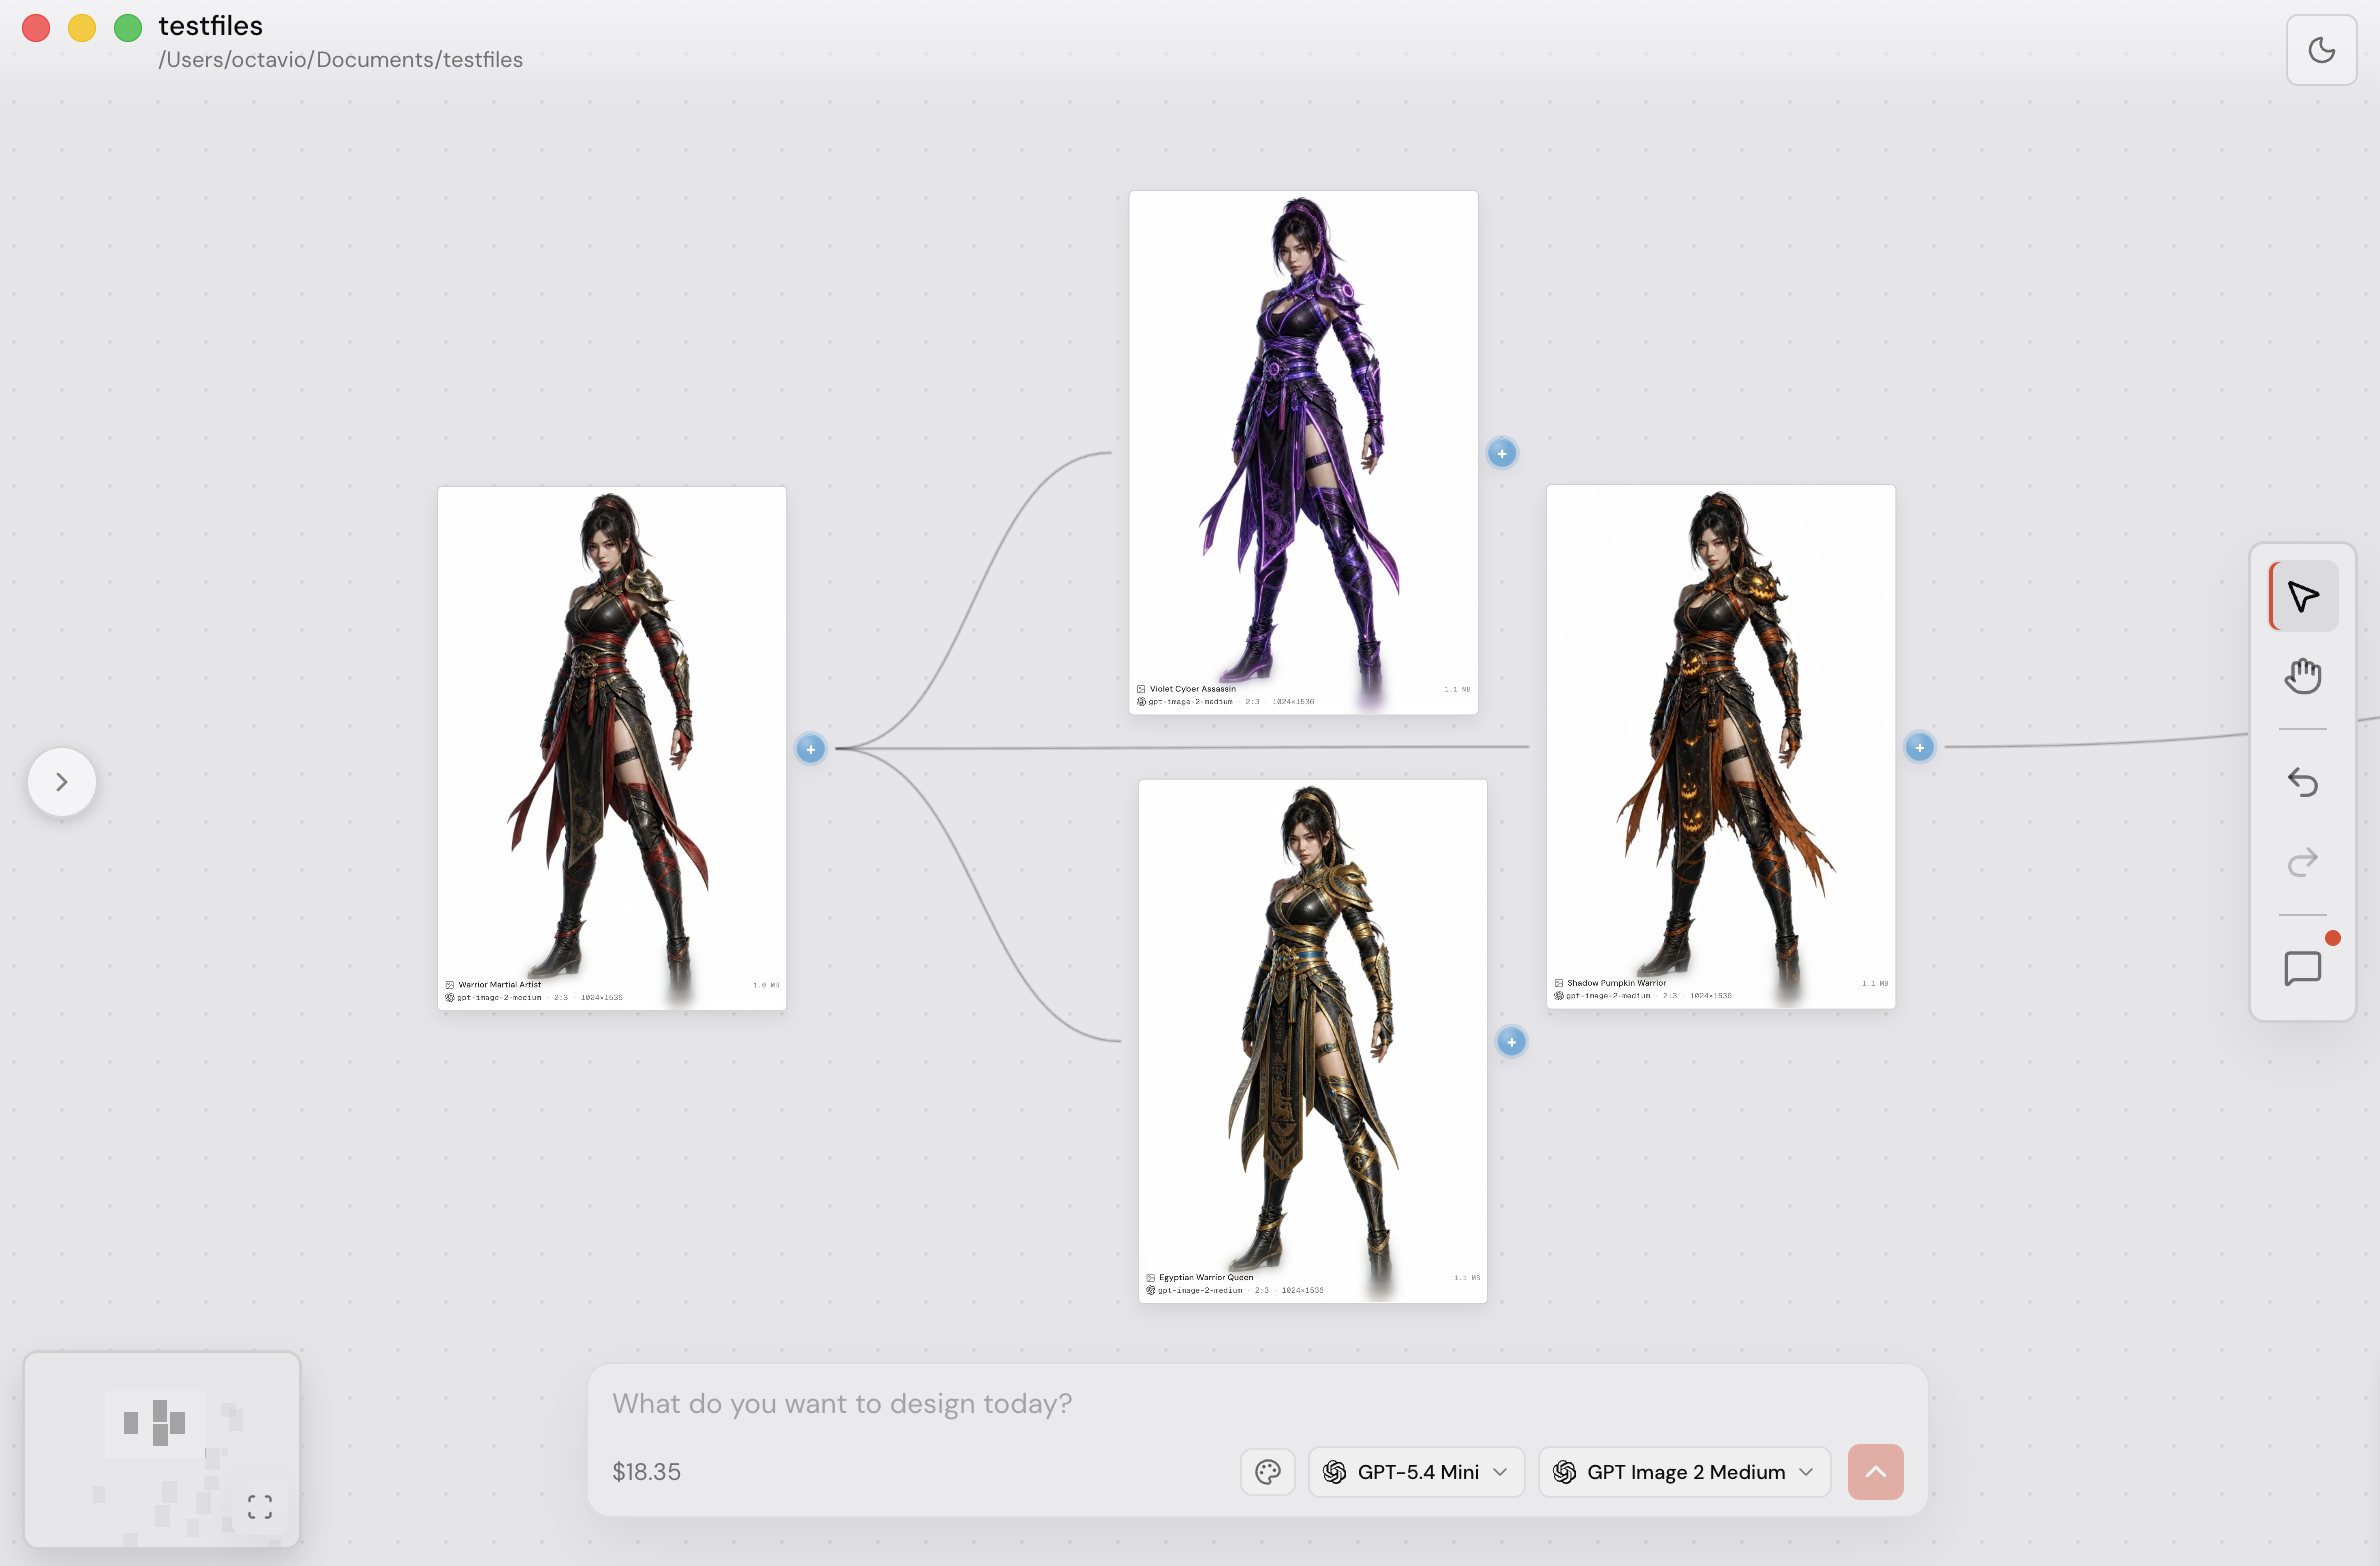The width and height of the screenshot is (2380, 1566).
Task: Focus the 'What do you want to design today?' field
Action: coord(1257,1404)
